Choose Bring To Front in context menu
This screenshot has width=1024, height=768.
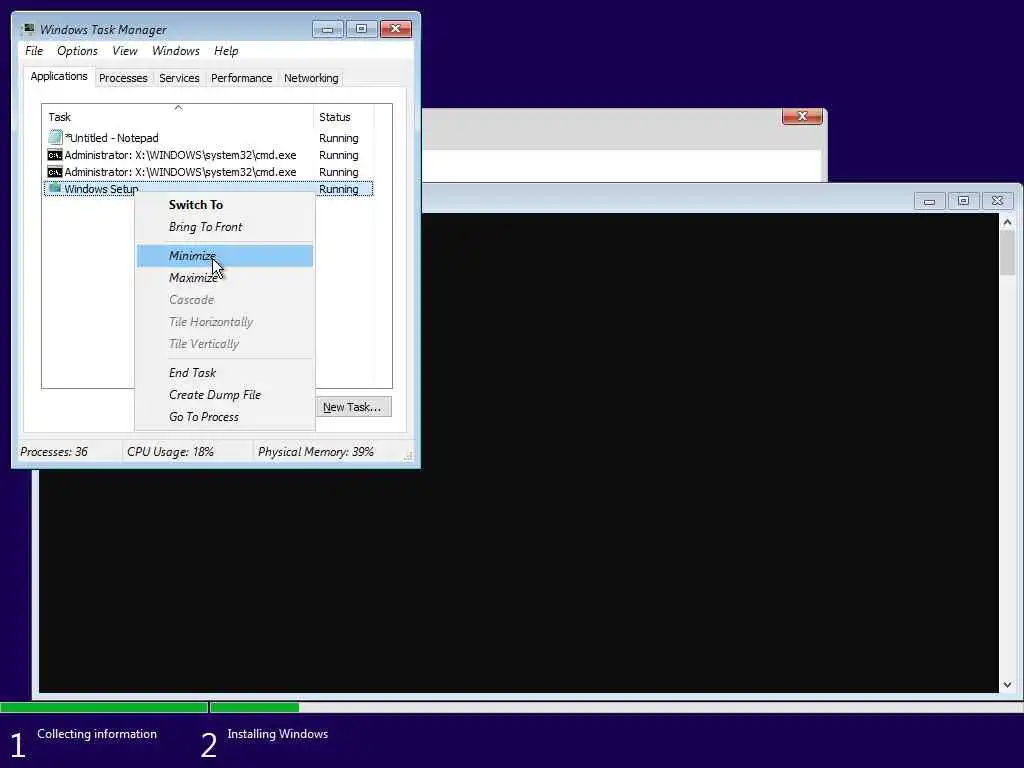pyautogui.click(x=225, y=227)
